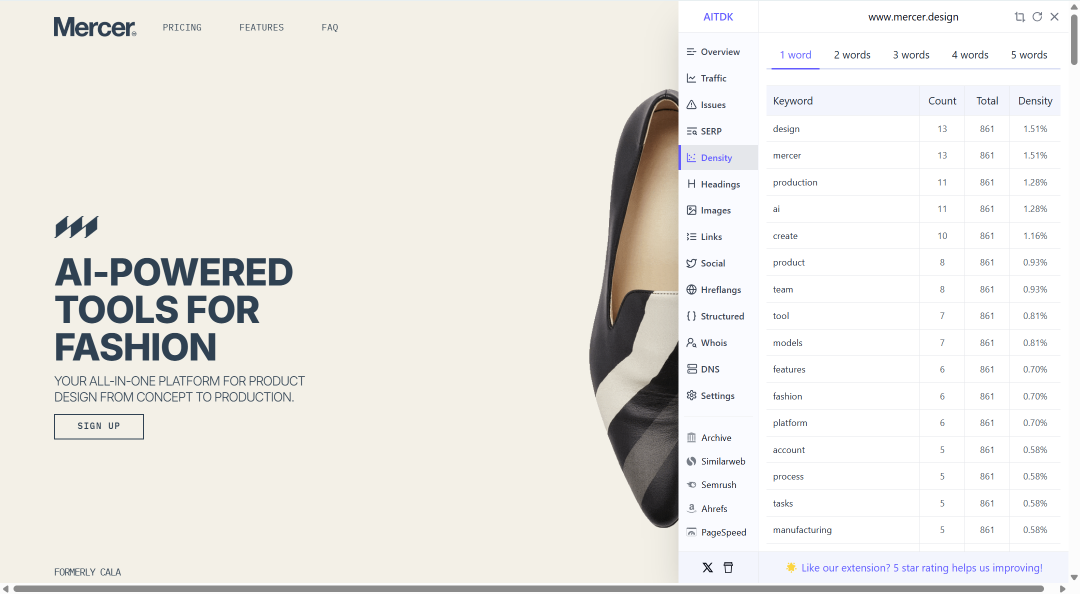Select the 'account' keyword cell

pyautogui.click(x=843, y=450)
